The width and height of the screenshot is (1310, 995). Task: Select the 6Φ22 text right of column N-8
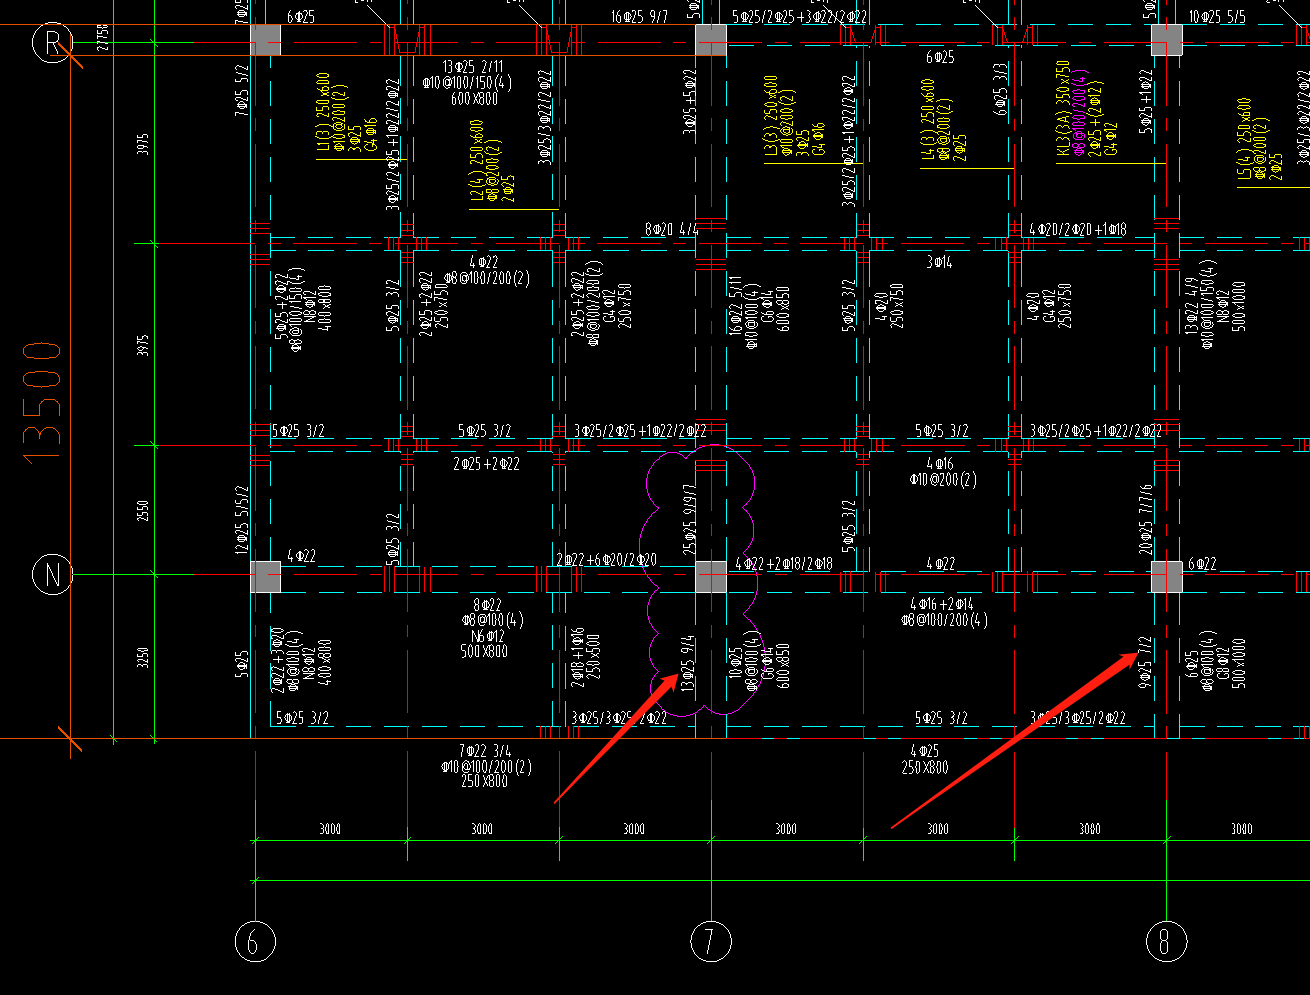1202,564
